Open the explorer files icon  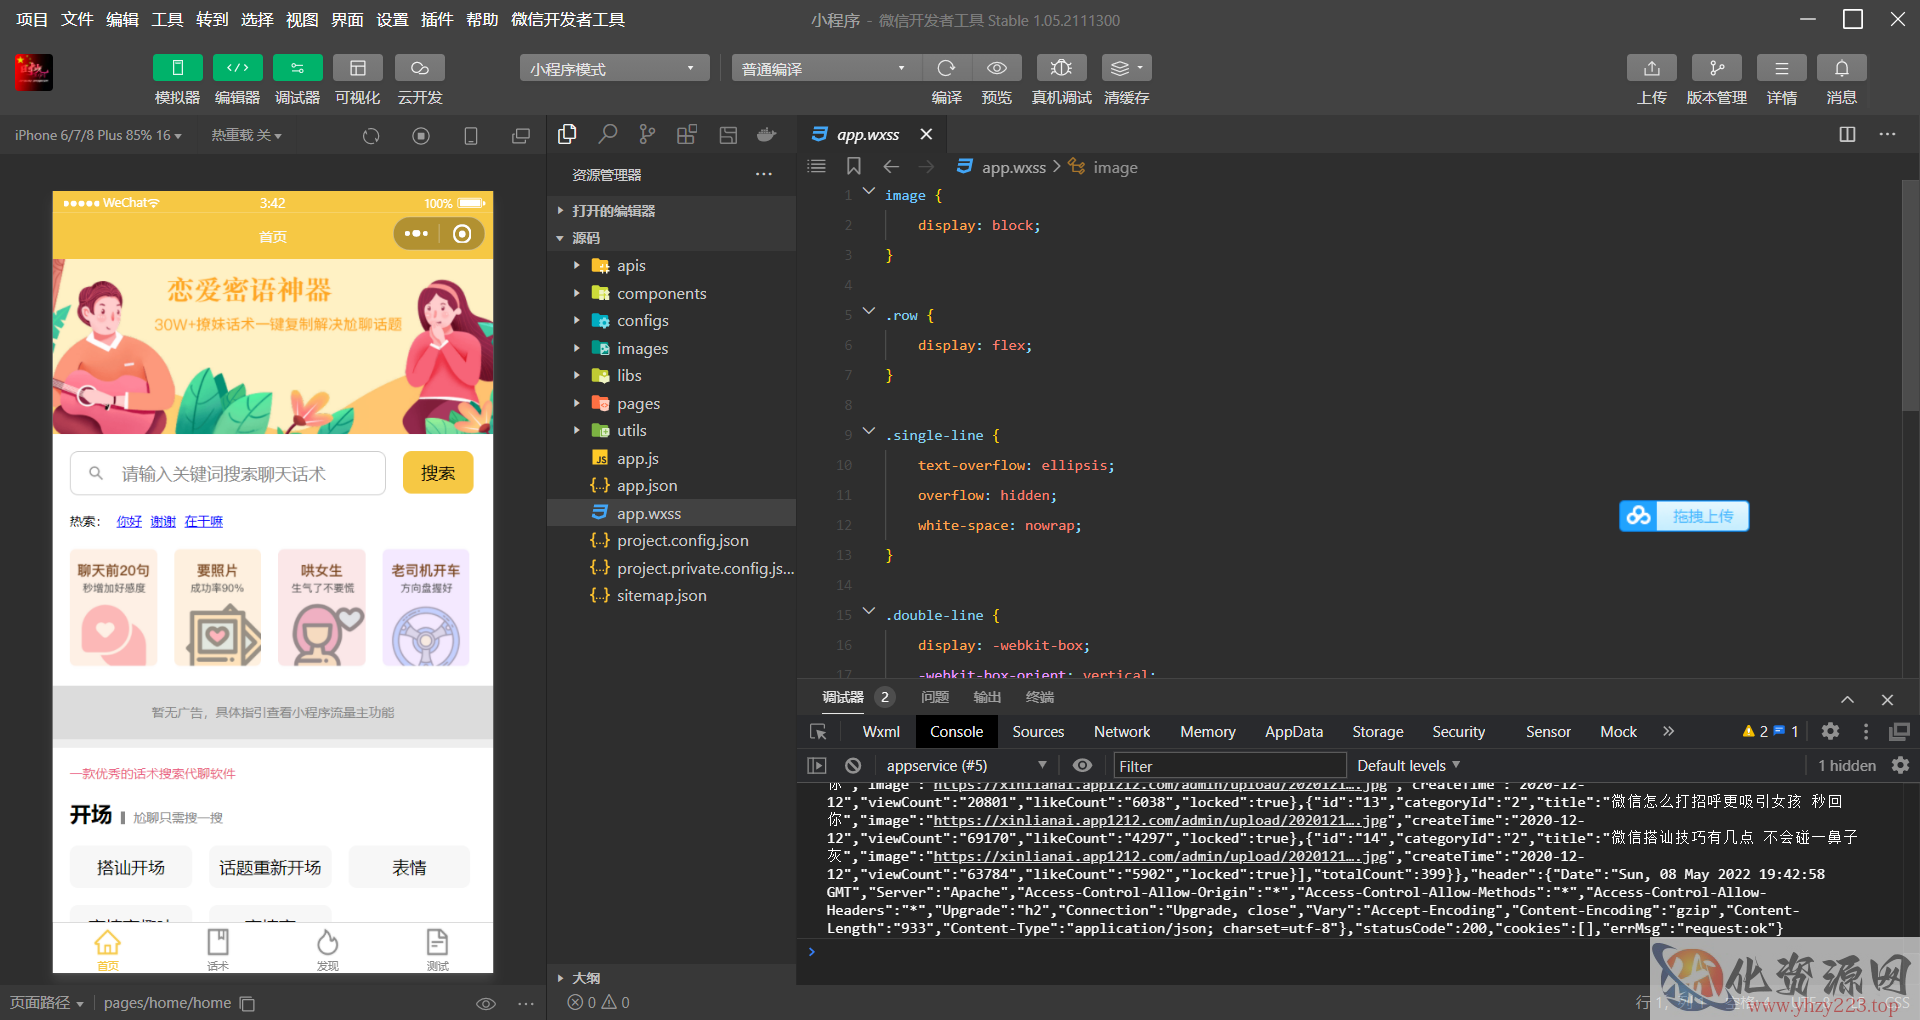tap(567, 134)
